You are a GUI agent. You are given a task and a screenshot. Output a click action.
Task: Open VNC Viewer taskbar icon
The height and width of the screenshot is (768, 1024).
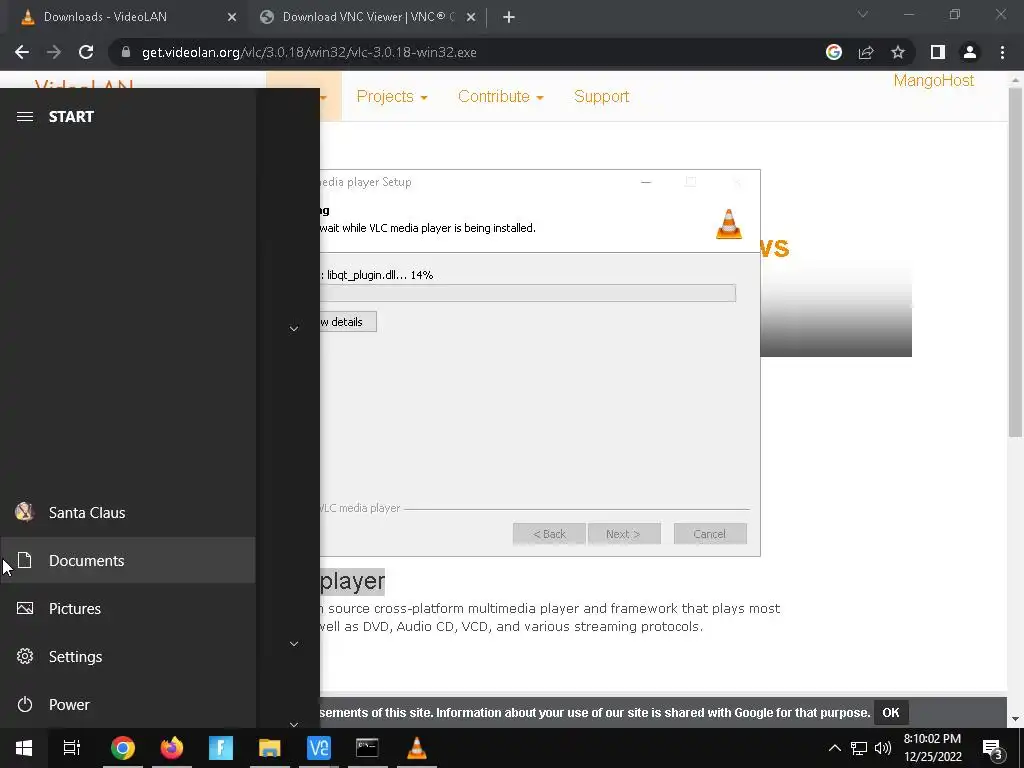(x=319, y=748)
